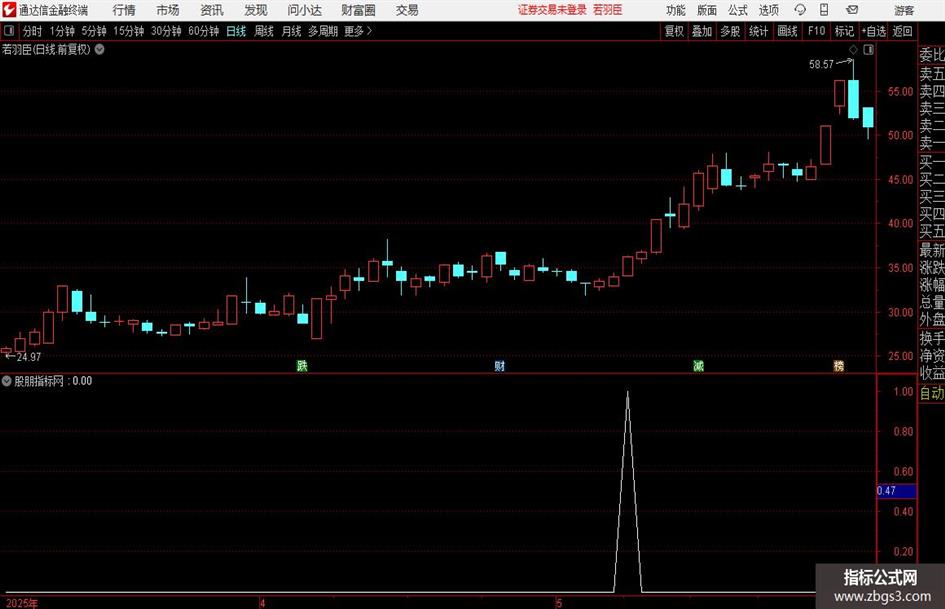Click the blue 财 event marker
Viewport: 945px width, 609px height.
tap(499, 366)
